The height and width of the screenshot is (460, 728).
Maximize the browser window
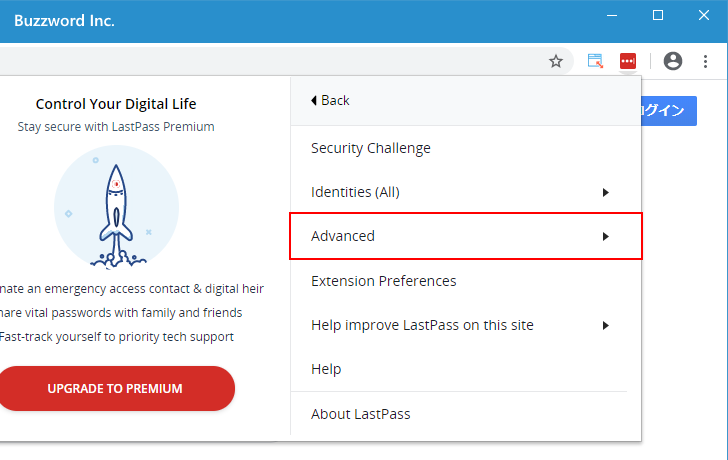click(x=658, y=15)
